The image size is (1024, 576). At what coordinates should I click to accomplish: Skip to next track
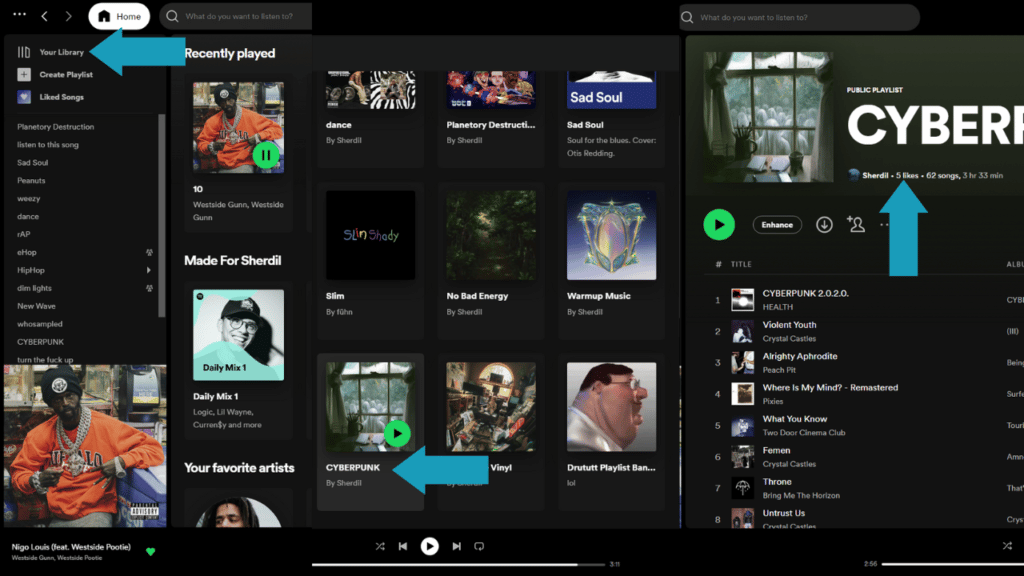(456, 547)
